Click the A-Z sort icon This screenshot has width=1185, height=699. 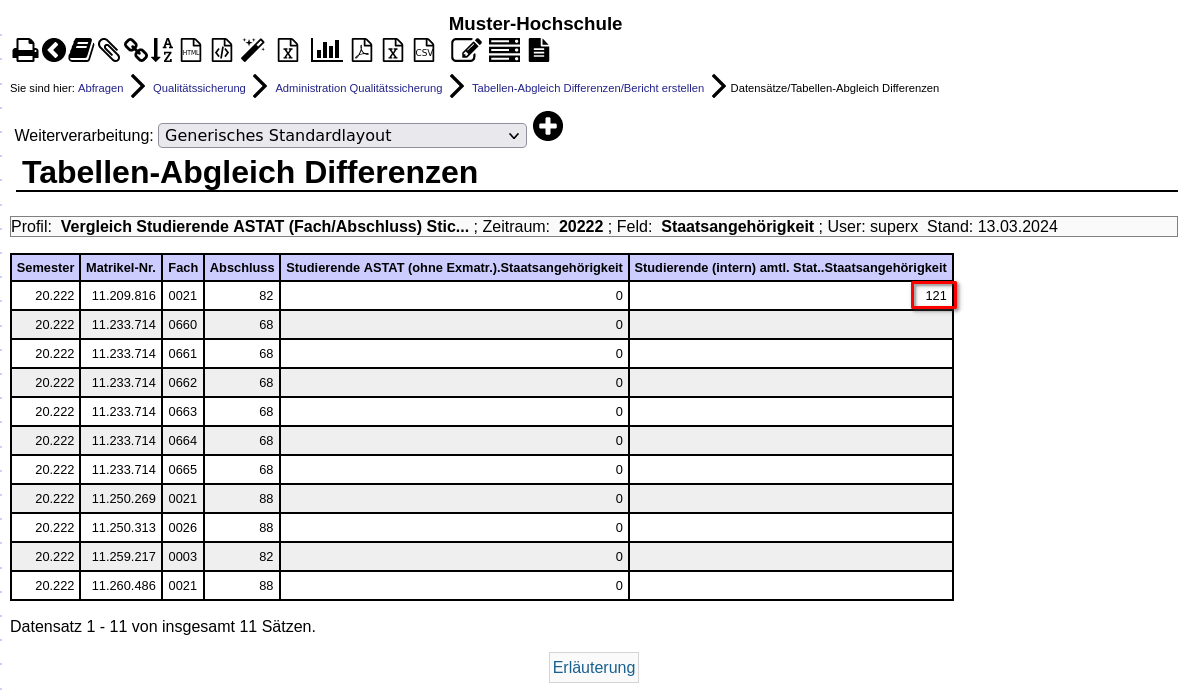pyautogui.click(x=163, y=50)
